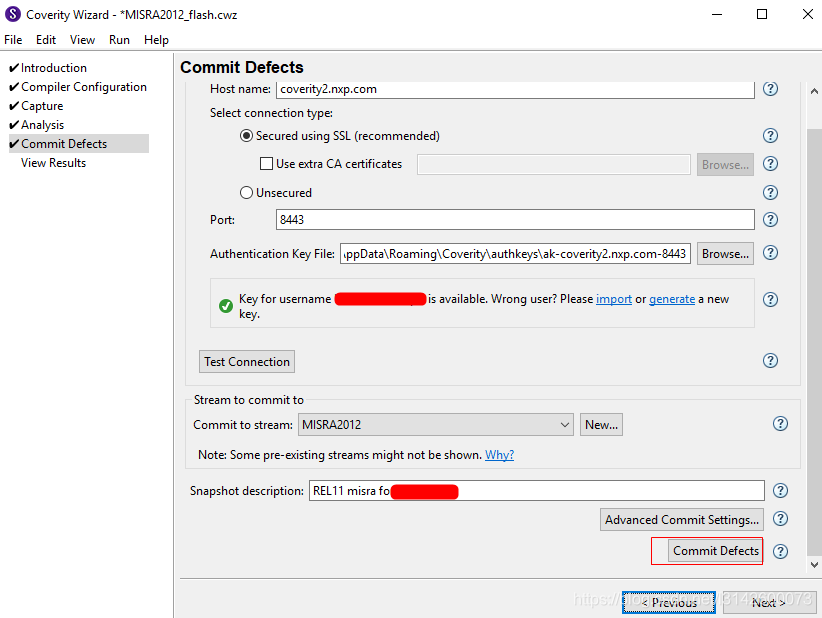Click the import key link
The height and width of the screenshot is (618, 822).
(x=613, y=299)
